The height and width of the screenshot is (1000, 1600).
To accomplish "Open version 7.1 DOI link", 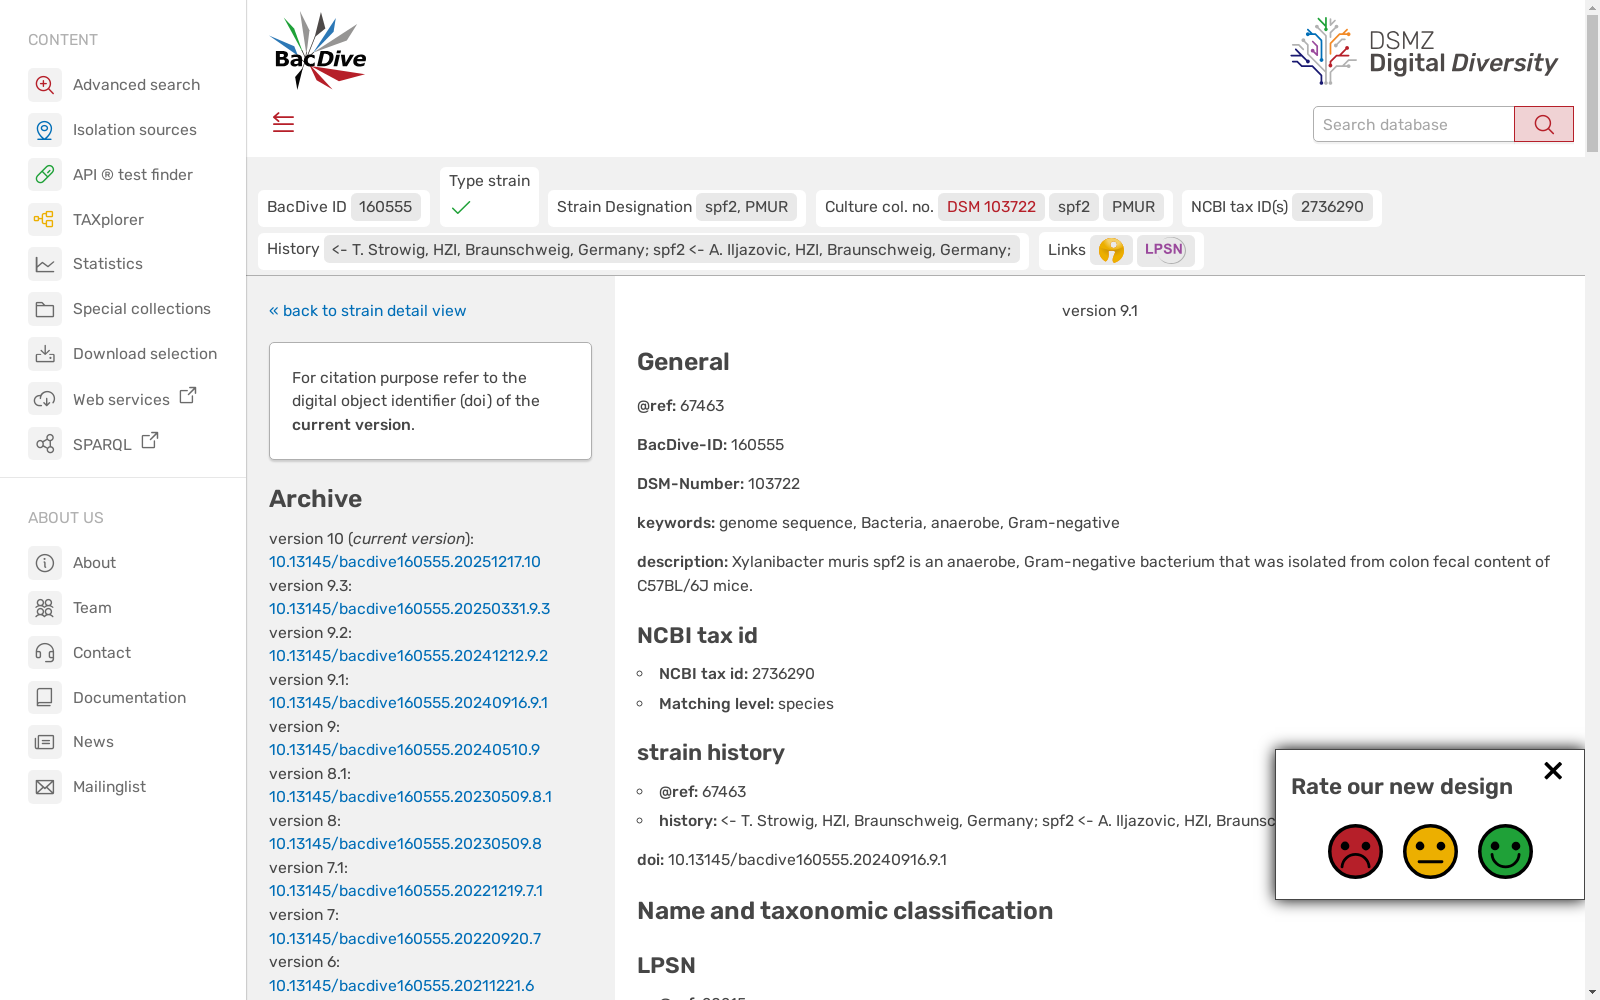I will (x=406, y=891).
